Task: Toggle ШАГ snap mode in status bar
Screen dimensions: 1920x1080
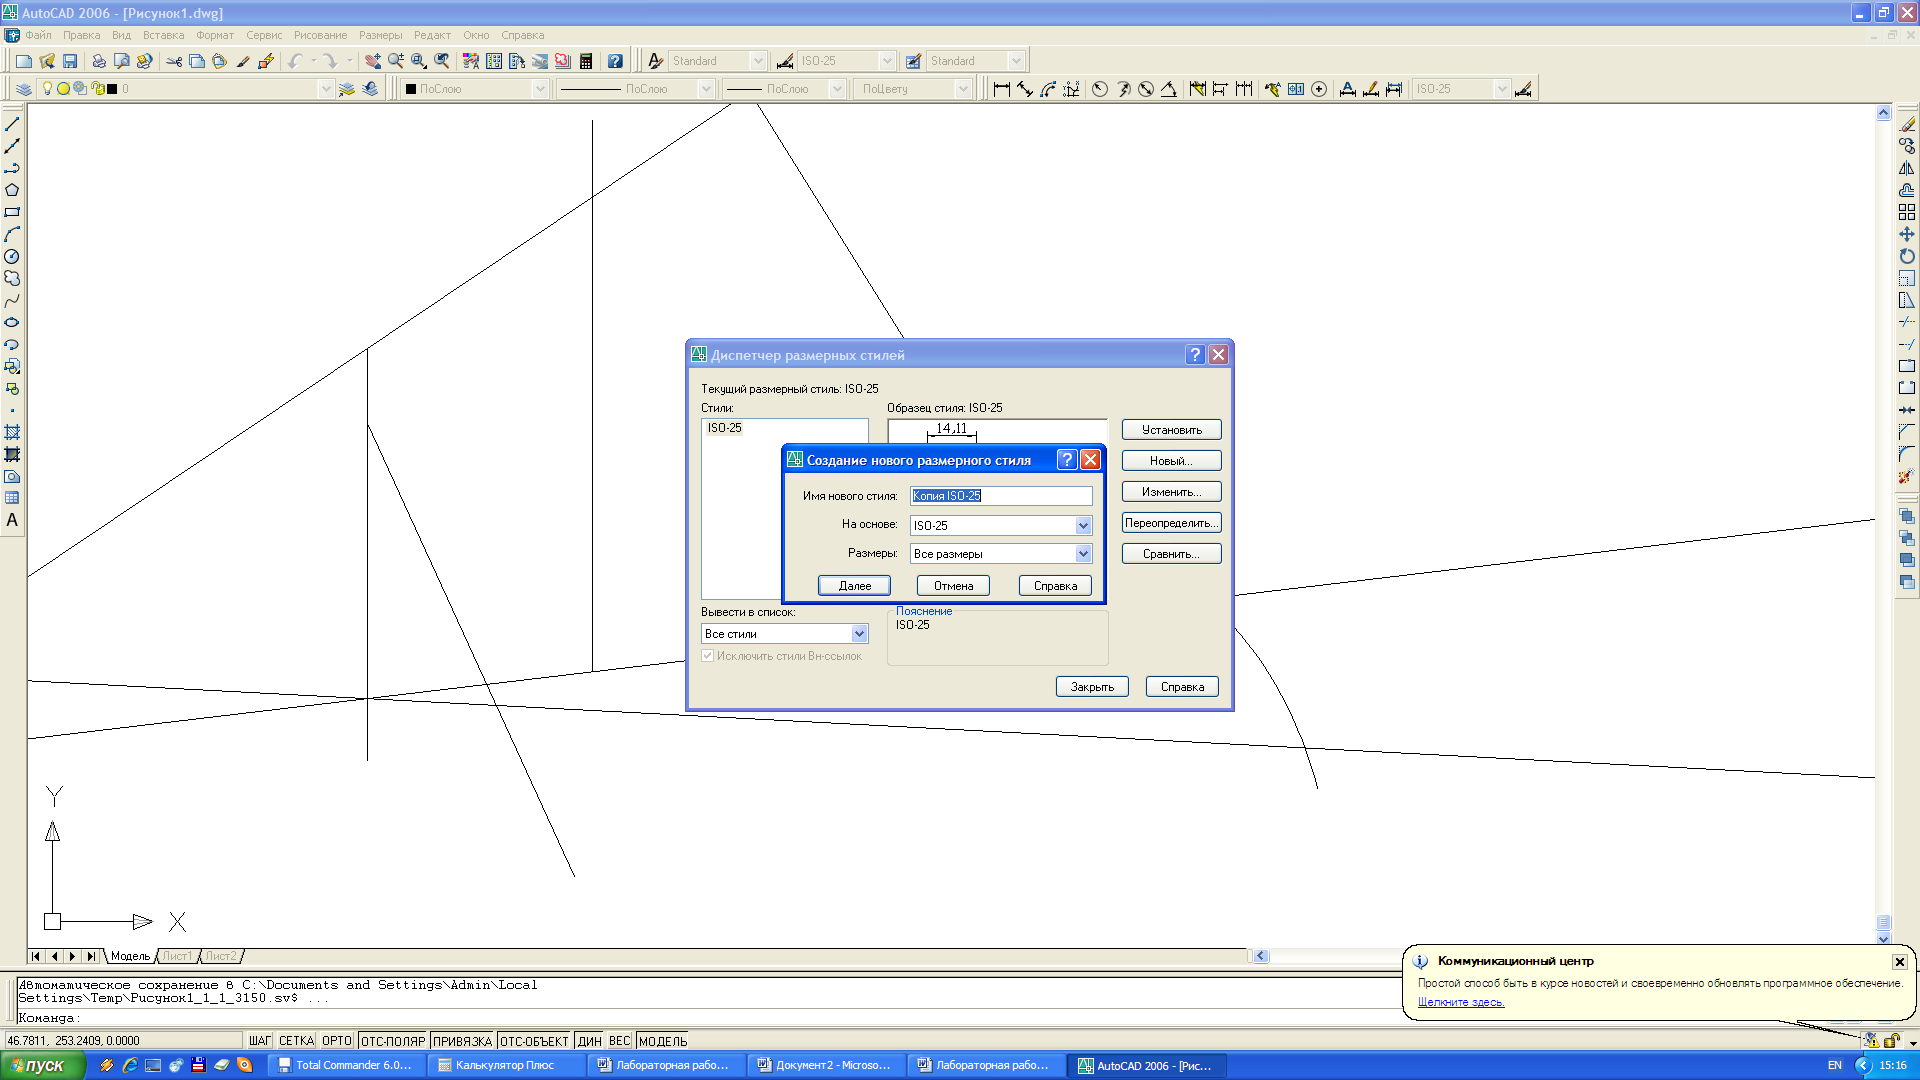Action: point(260,1041)
